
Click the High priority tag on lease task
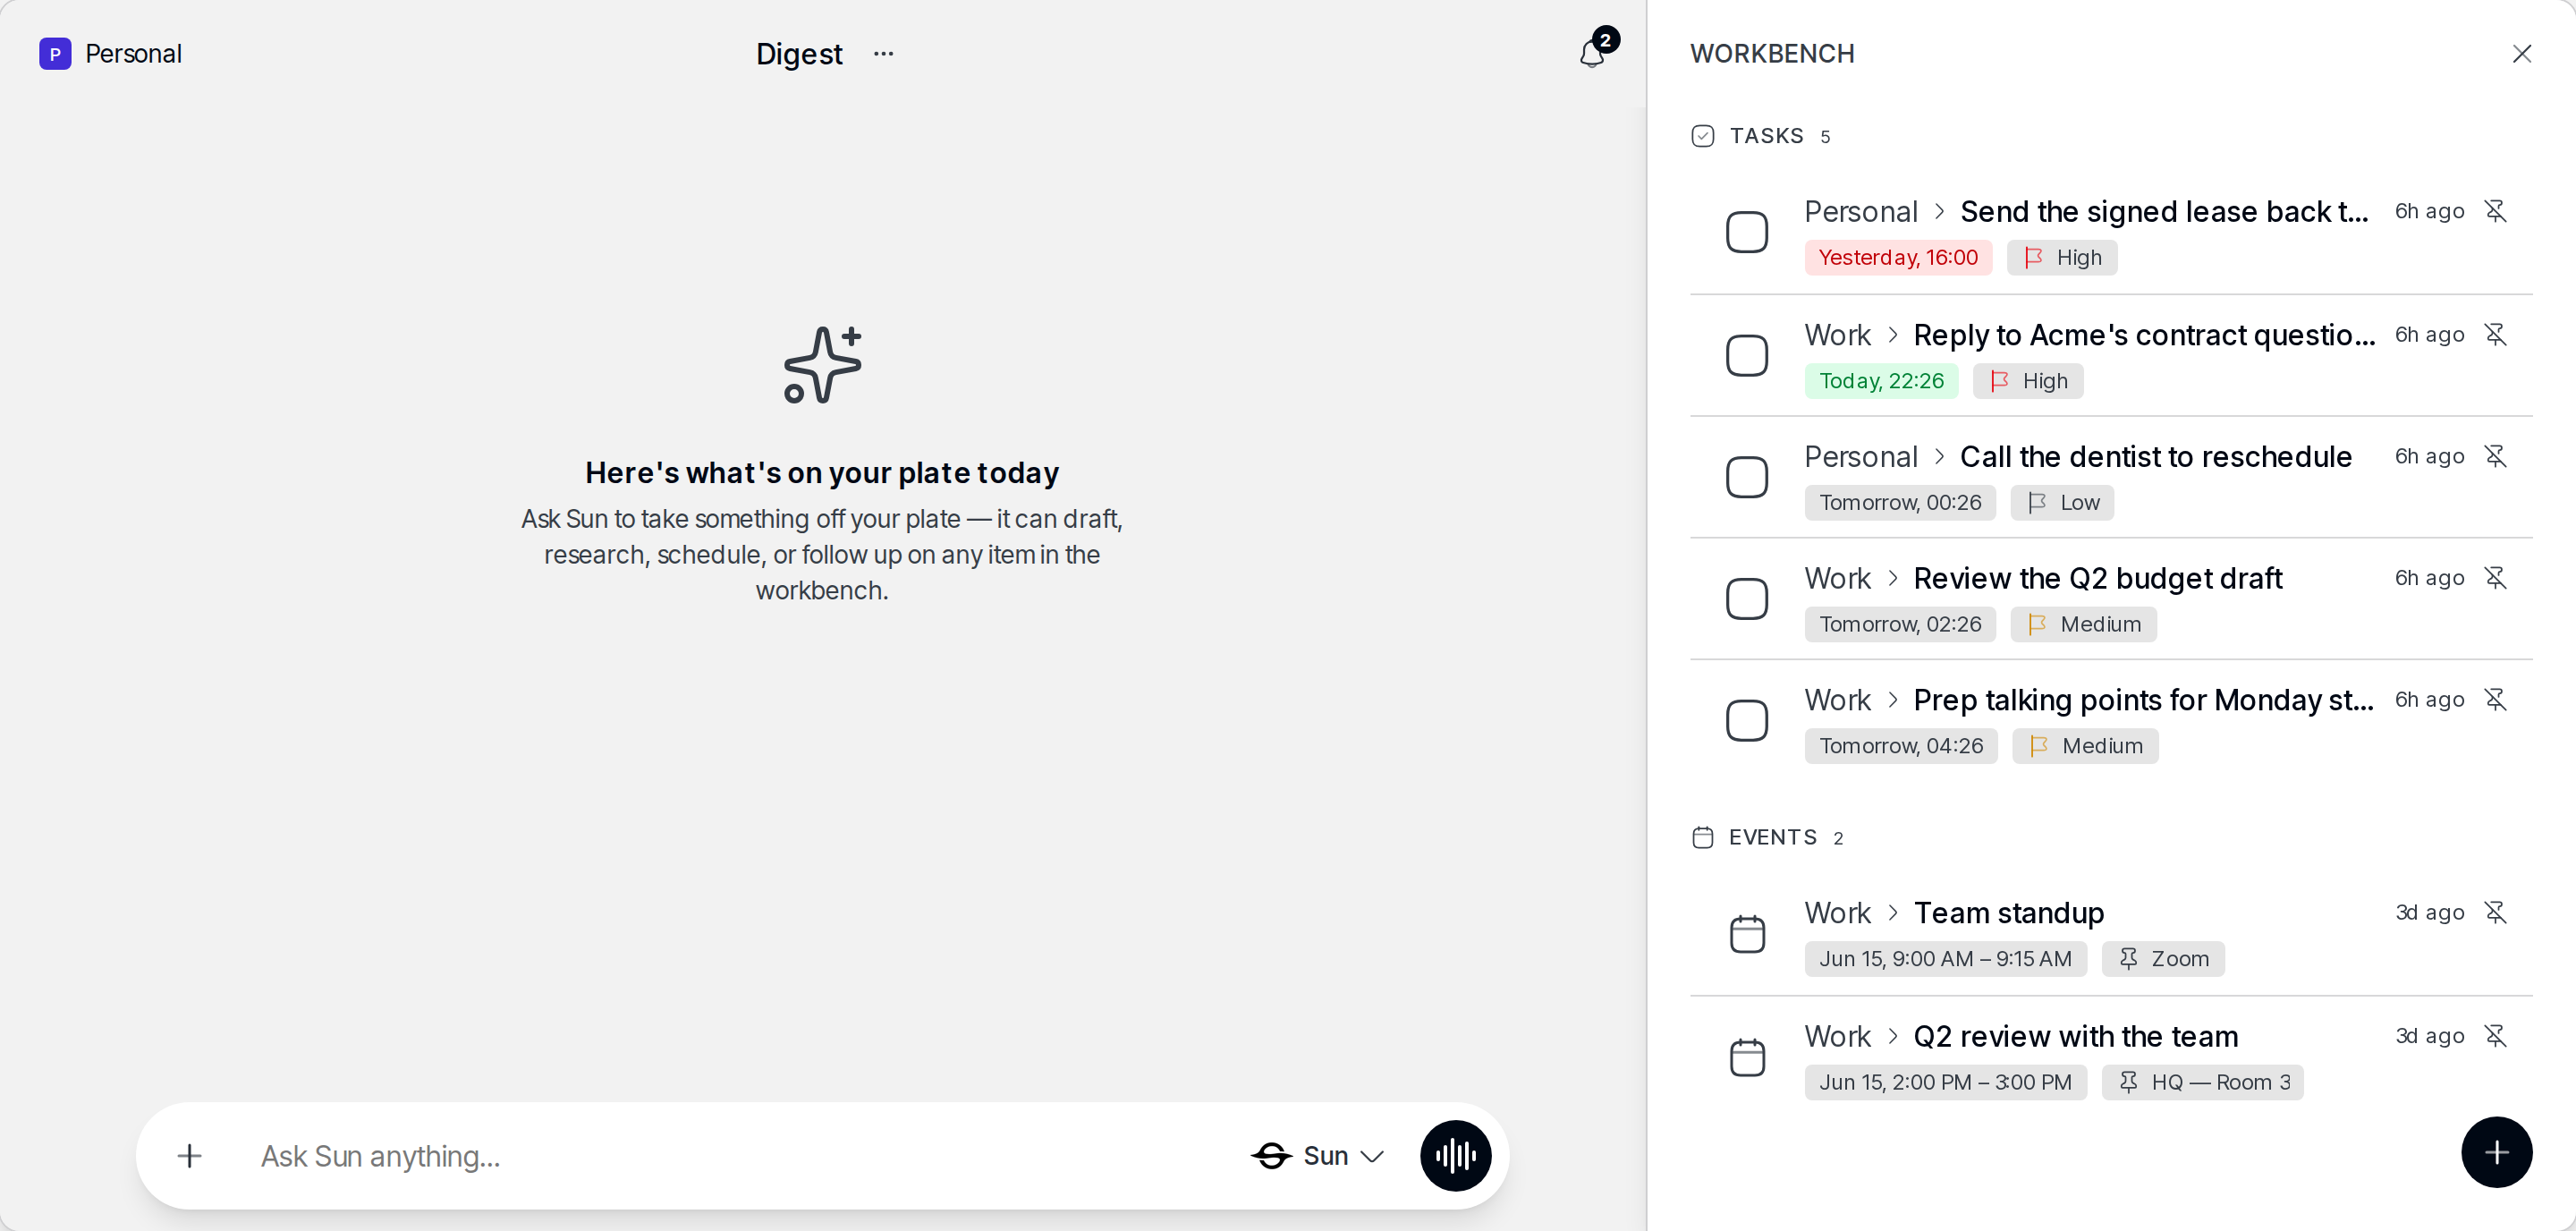tap(2061, 257)
